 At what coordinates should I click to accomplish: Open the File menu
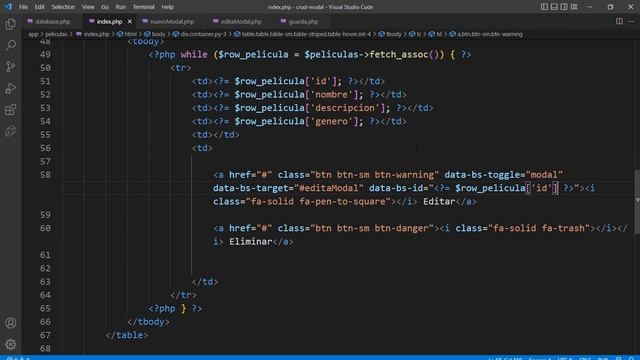23,7
